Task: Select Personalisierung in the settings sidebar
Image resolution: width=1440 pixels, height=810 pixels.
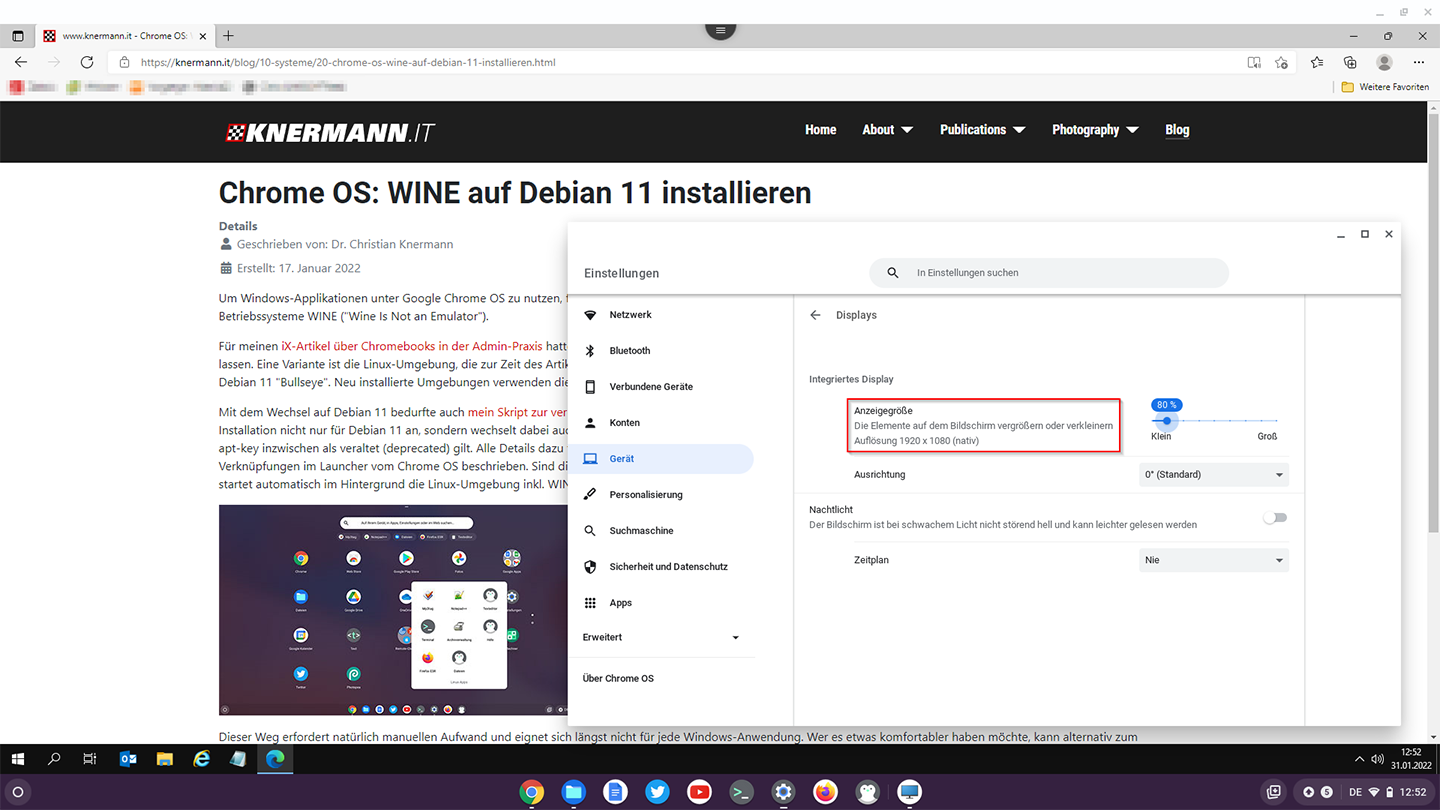Action: pyautogui.click(x=661, y=495)
